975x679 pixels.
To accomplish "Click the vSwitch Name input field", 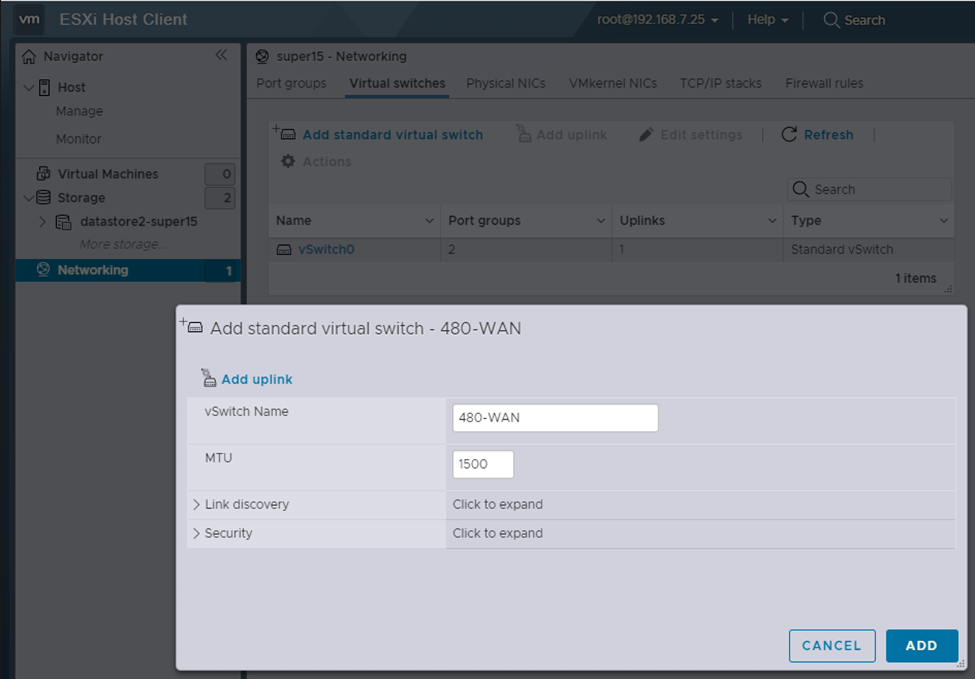I will coord(555,418).
